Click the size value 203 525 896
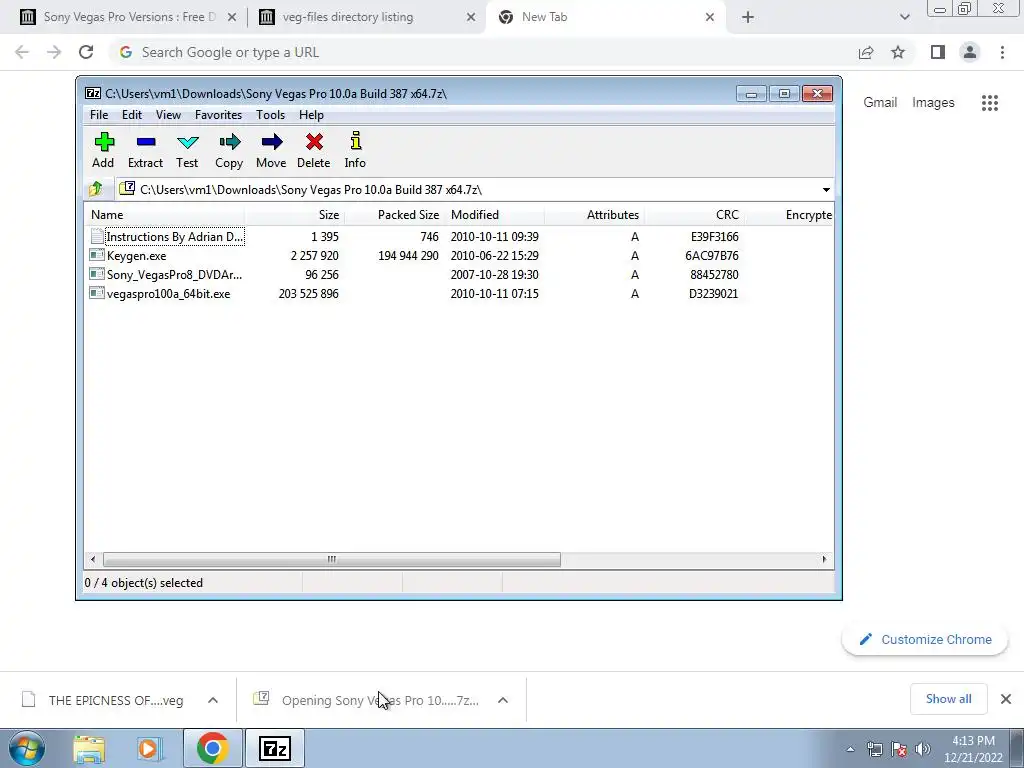 (308, 294)
